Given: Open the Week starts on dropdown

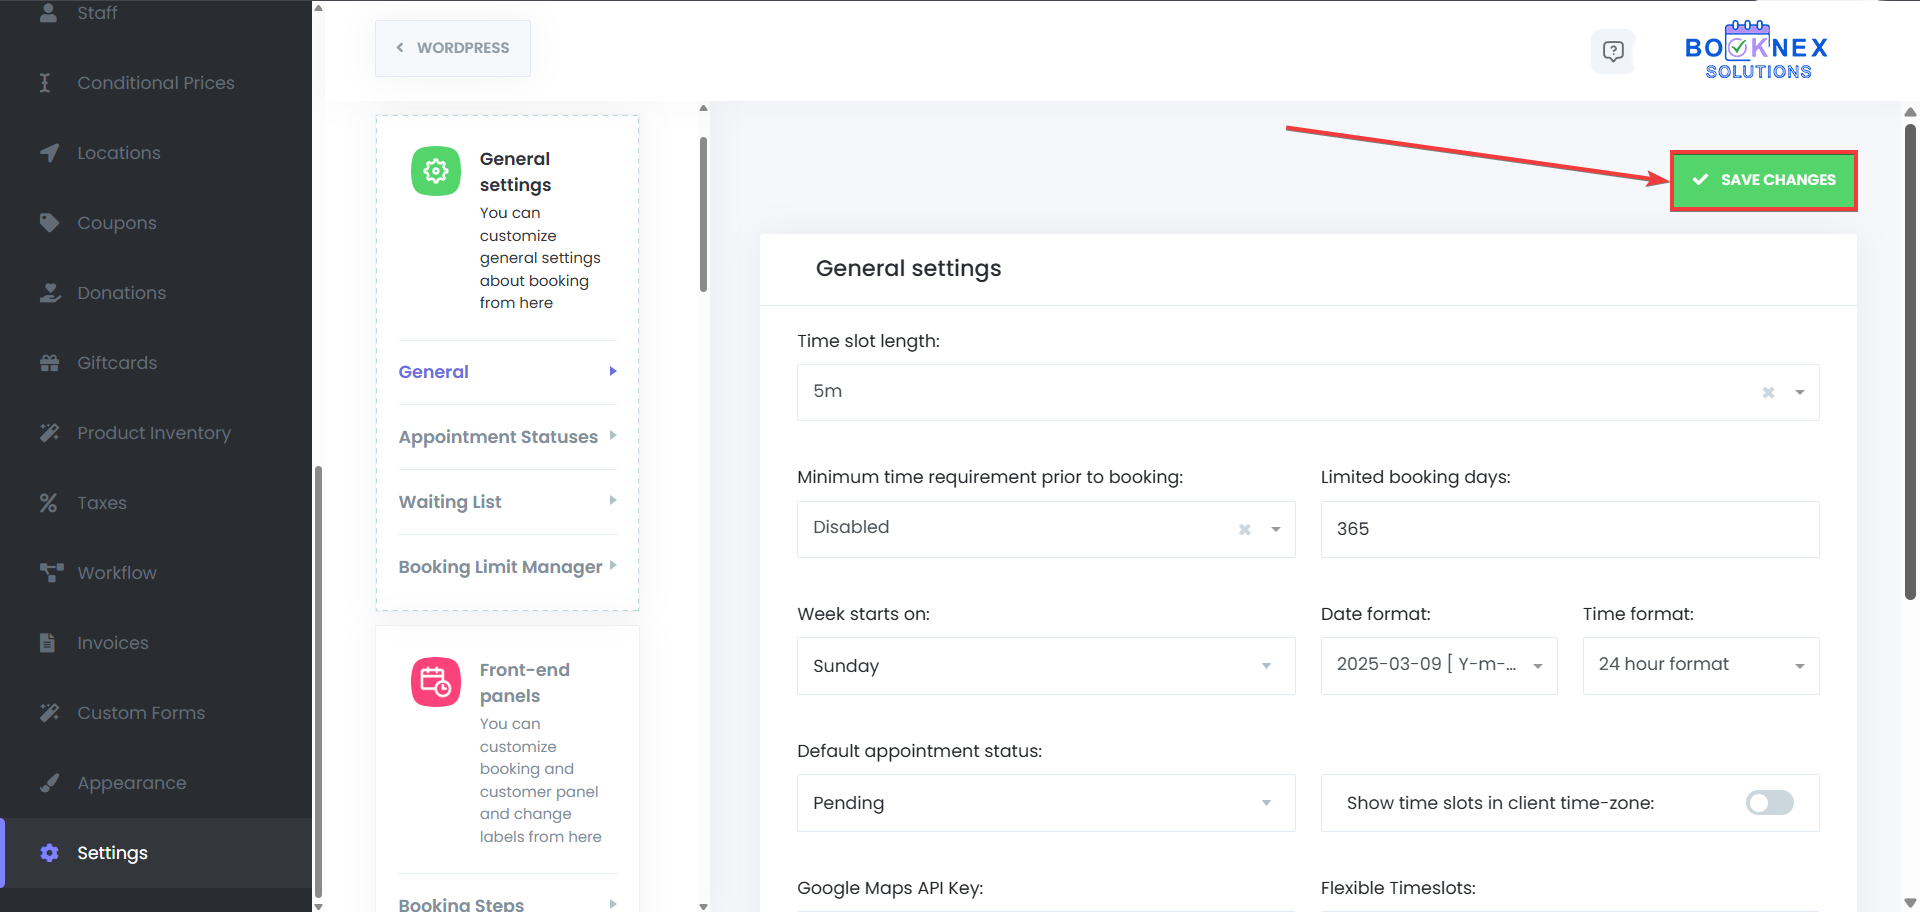Looking at the screenshot, I should 1045,666.
